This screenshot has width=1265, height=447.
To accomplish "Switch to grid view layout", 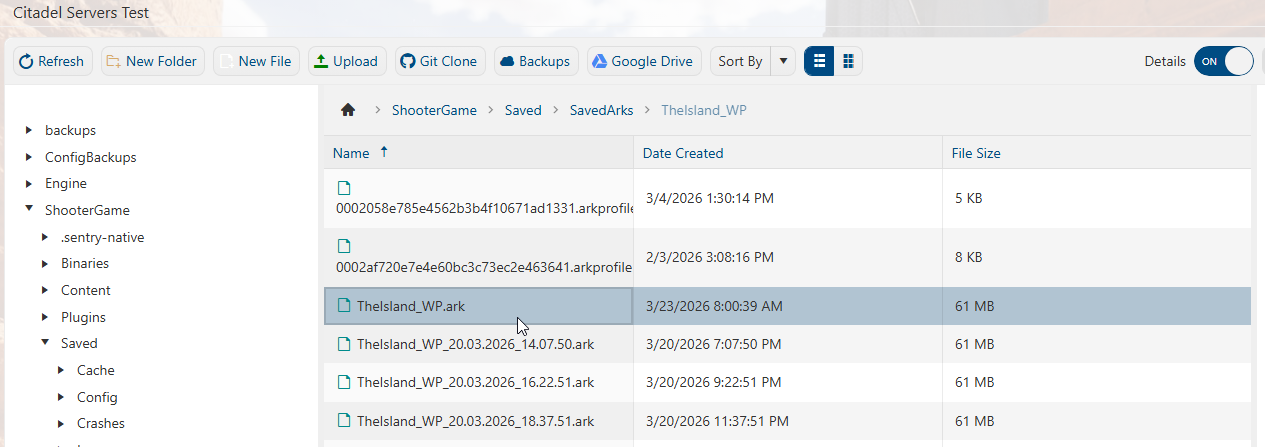I will (848, 62).
